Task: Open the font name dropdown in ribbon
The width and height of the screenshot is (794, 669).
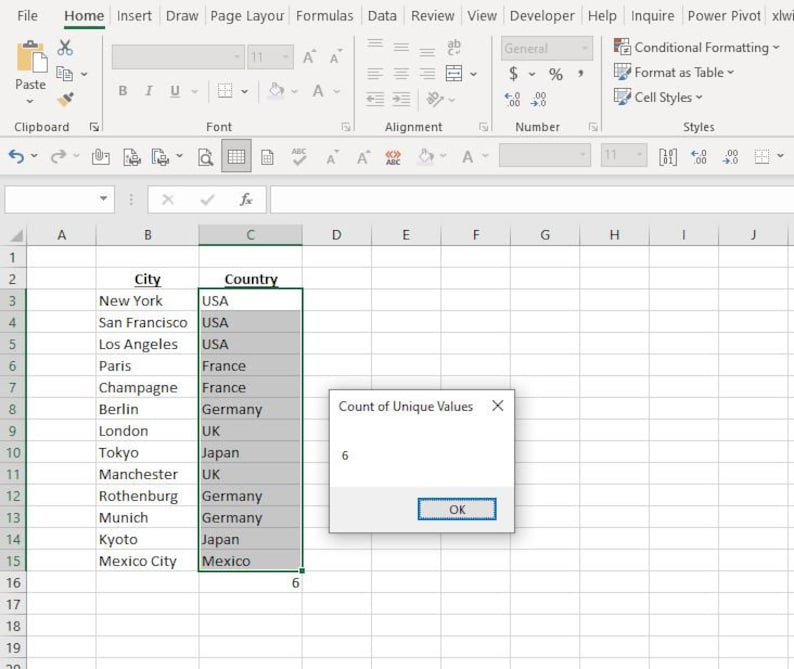Action: [236, 57]
